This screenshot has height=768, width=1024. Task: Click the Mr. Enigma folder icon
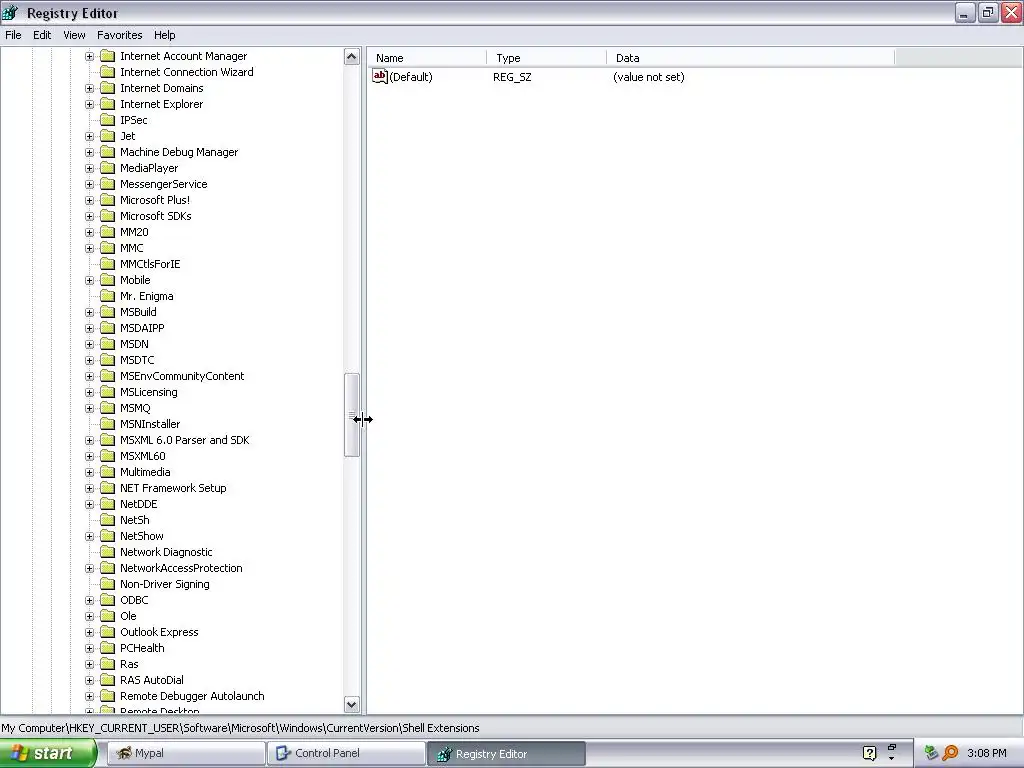point(108,296)
